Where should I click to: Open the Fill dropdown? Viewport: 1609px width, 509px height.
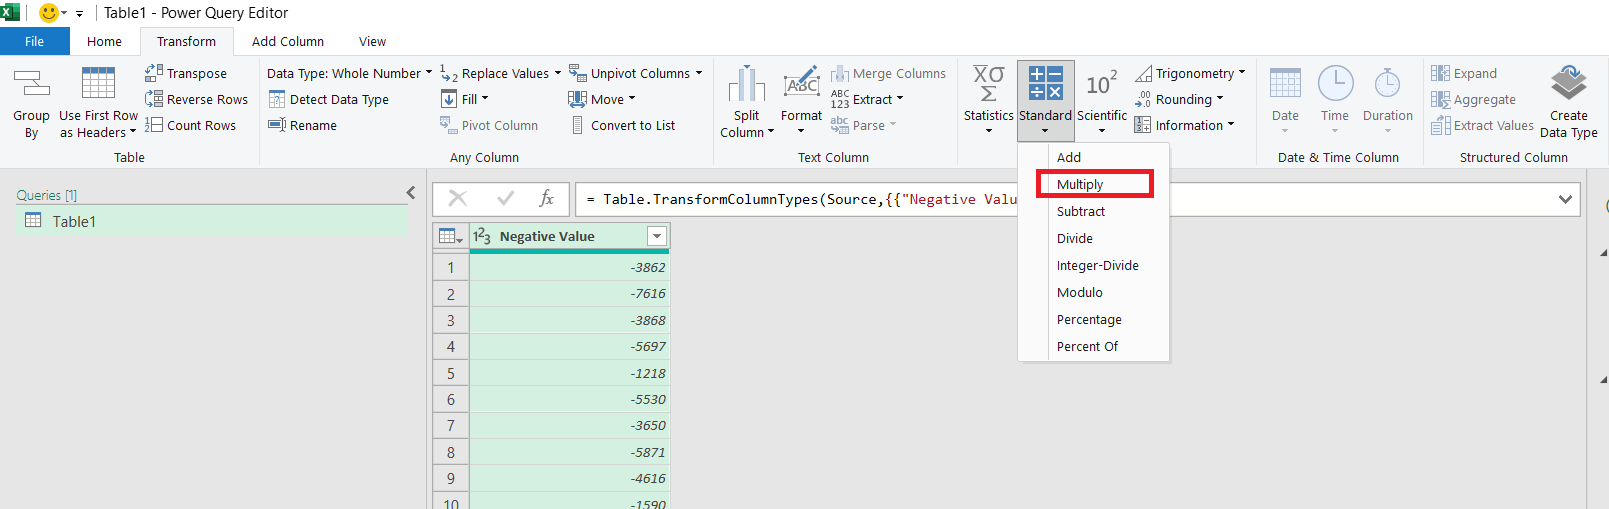point(465,99)
